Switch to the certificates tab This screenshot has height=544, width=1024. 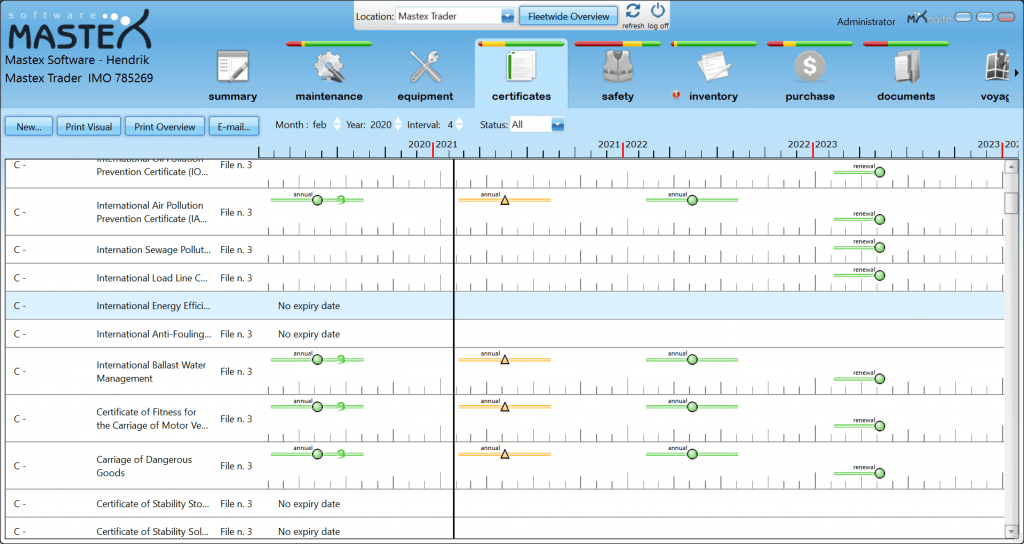521,72
